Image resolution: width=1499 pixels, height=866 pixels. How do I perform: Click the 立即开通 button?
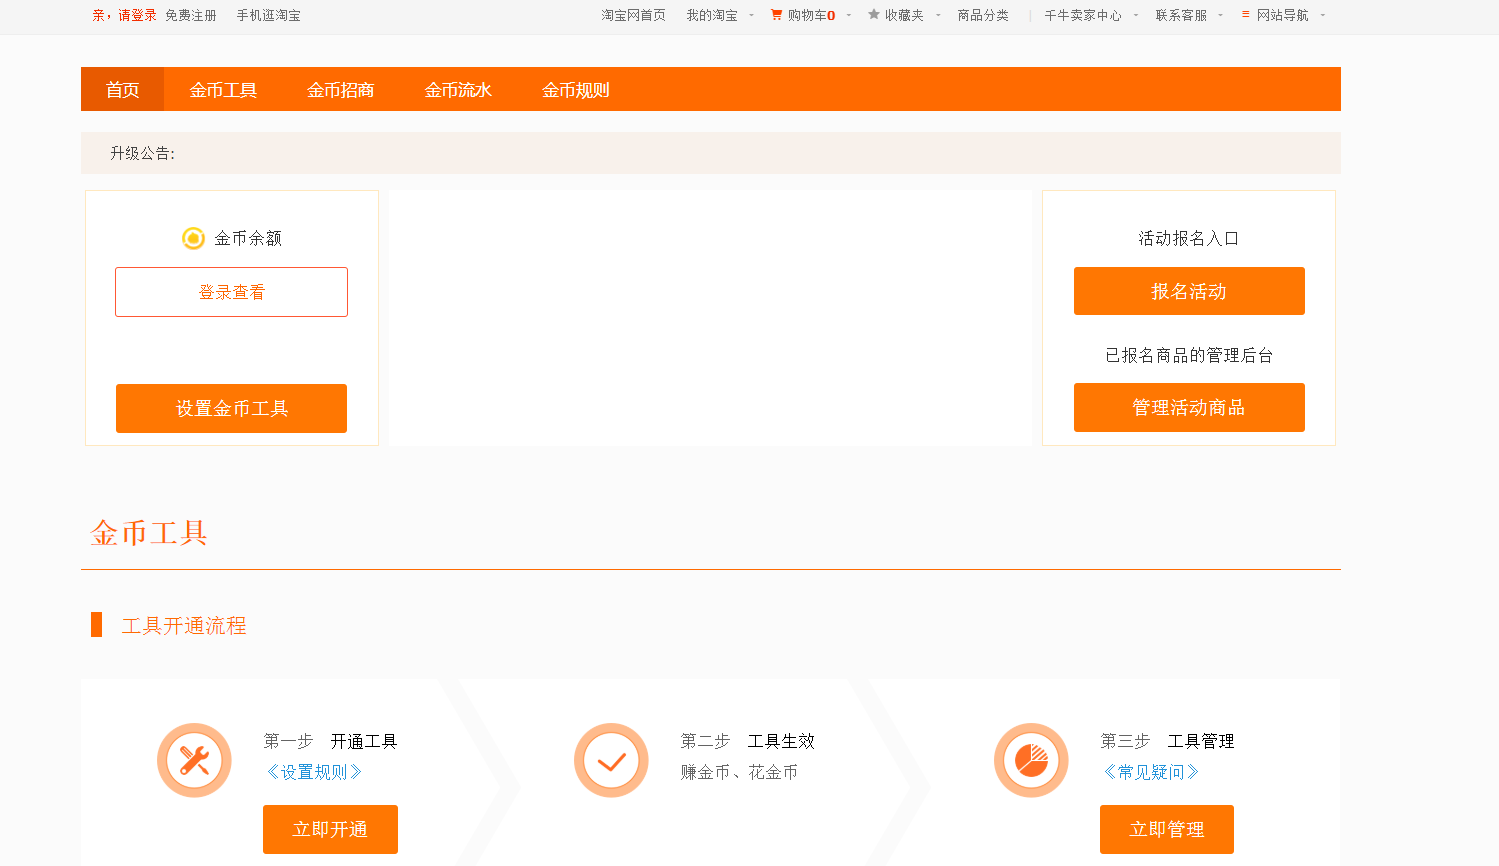[330, 829]
